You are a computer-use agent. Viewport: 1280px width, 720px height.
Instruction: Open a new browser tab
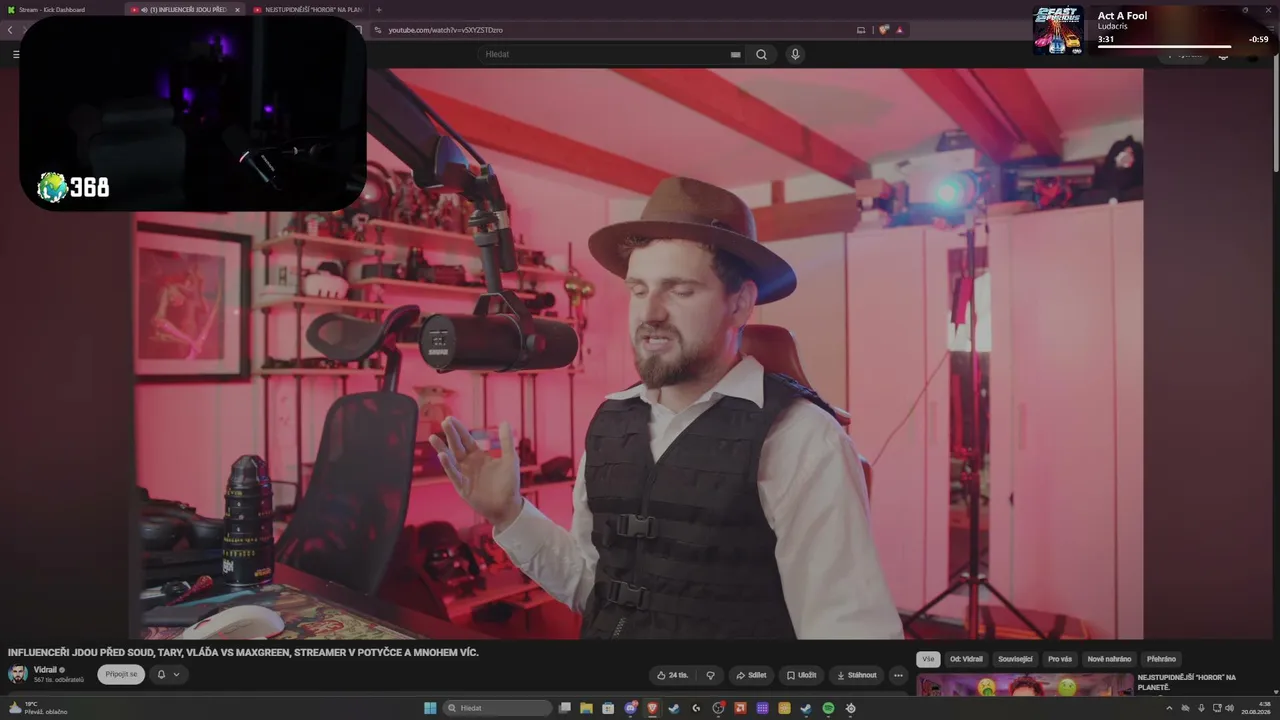click(378, 10)
